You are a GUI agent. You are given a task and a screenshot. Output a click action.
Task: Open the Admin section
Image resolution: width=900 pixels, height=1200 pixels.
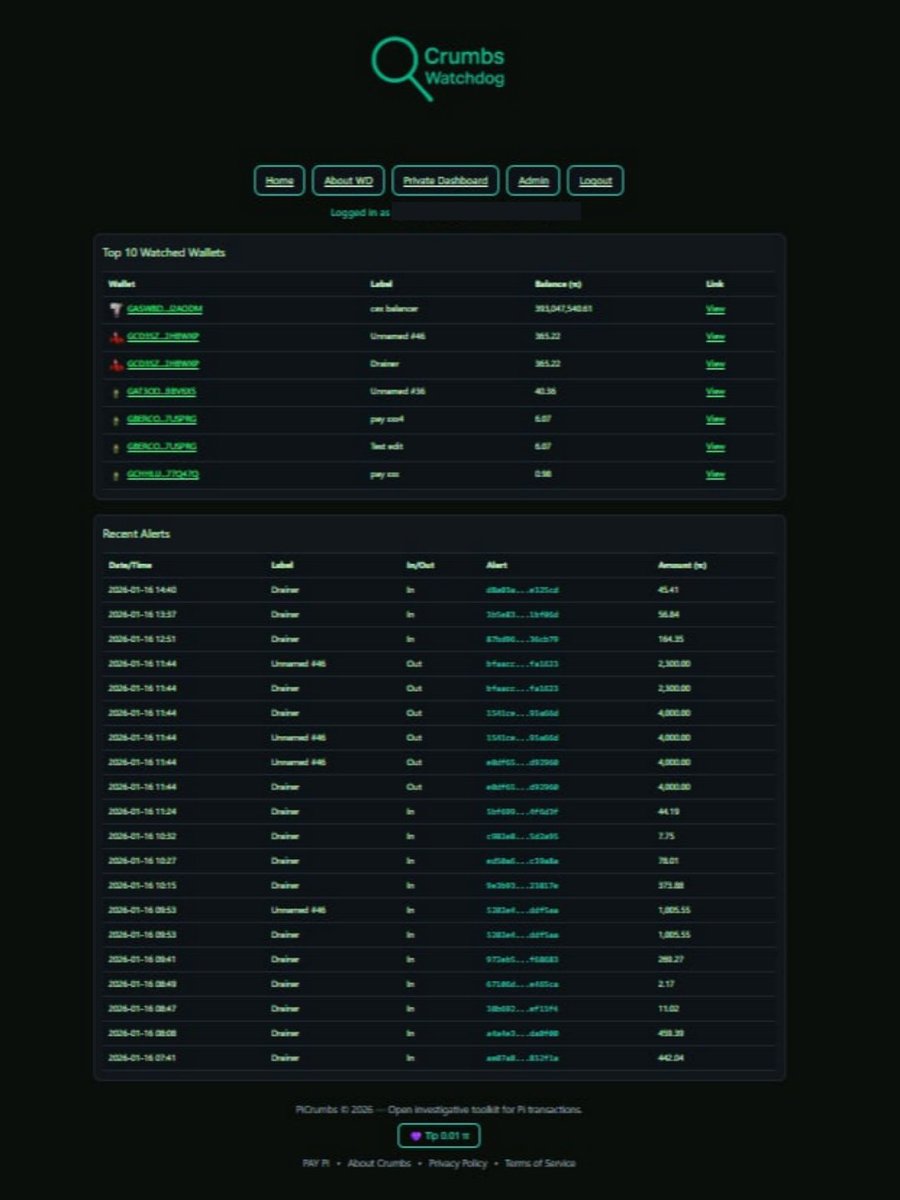533,181
